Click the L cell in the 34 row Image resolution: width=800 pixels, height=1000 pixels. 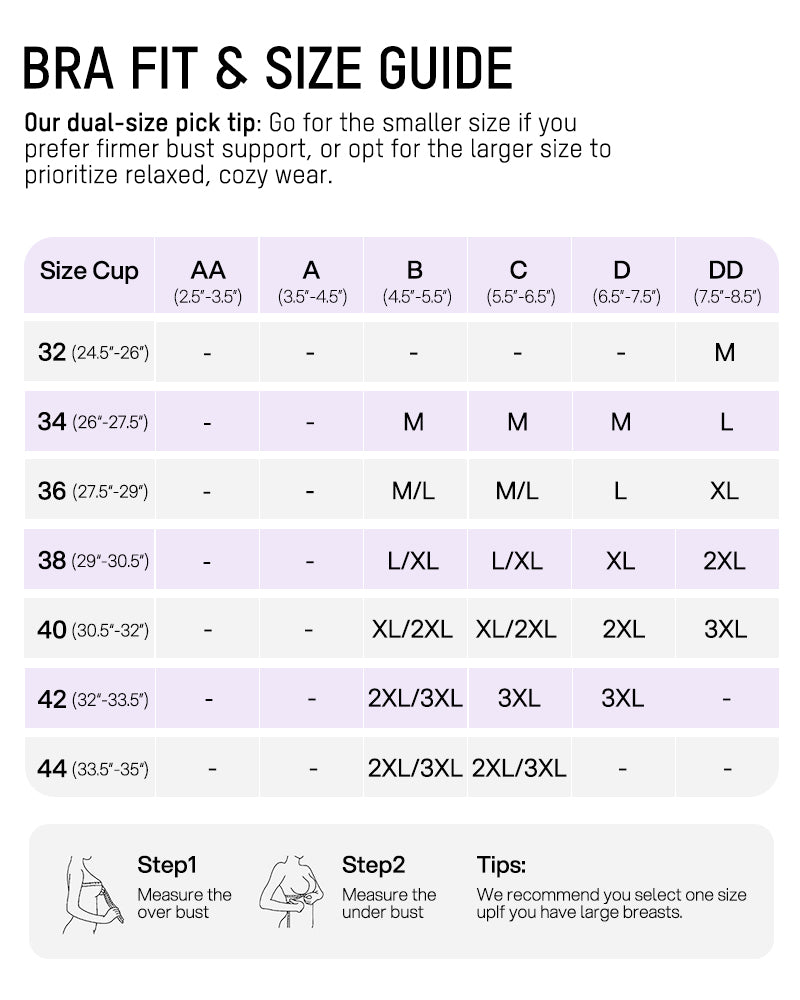point(727,422)
